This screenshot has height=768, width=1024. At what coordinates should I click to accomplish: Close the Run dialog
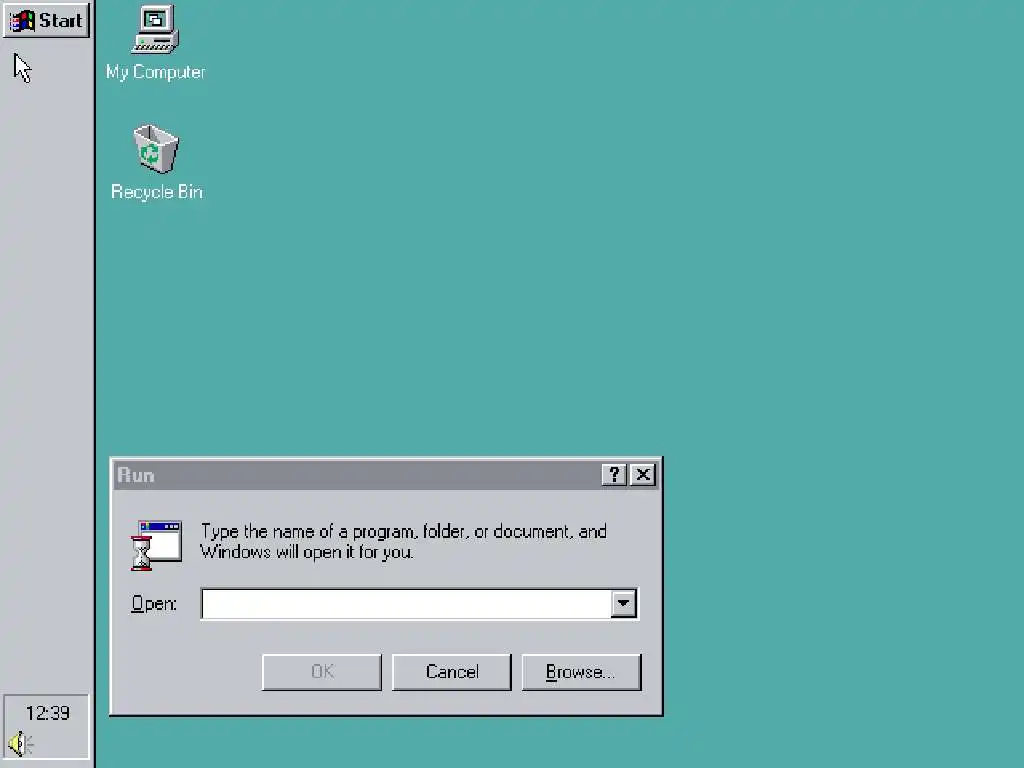click(643, 475)
